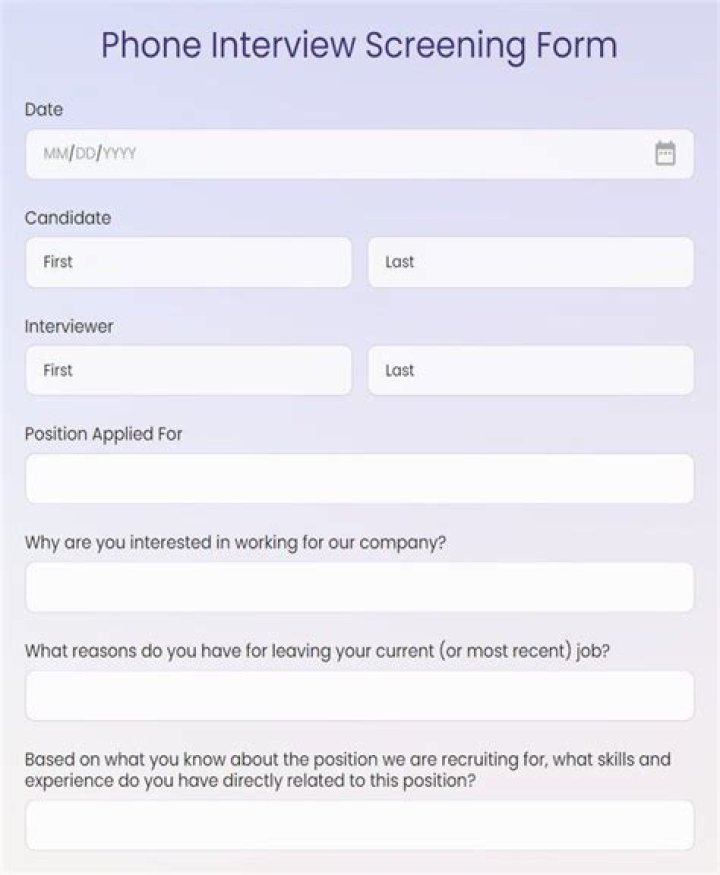Focus the Position Applied For input
720x875 pixels.
(360, 478)
